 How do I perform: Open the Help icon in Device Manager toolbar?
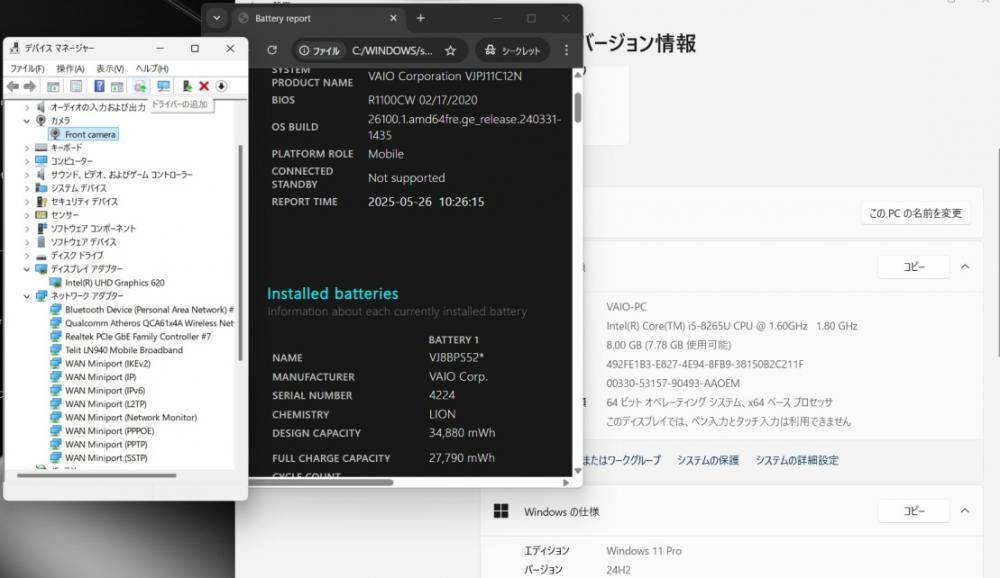(99, 86)
